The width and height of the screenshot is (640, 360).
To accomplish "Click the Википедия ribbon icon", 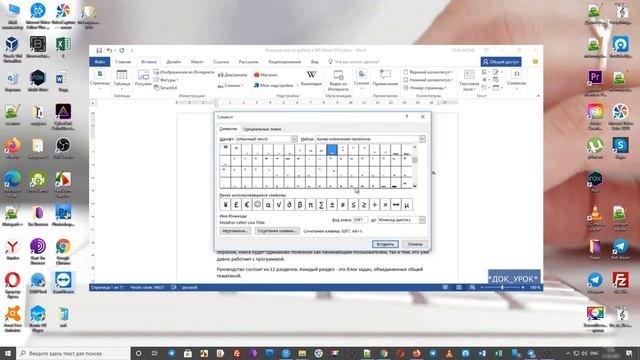I will click(x=311, y=78).
